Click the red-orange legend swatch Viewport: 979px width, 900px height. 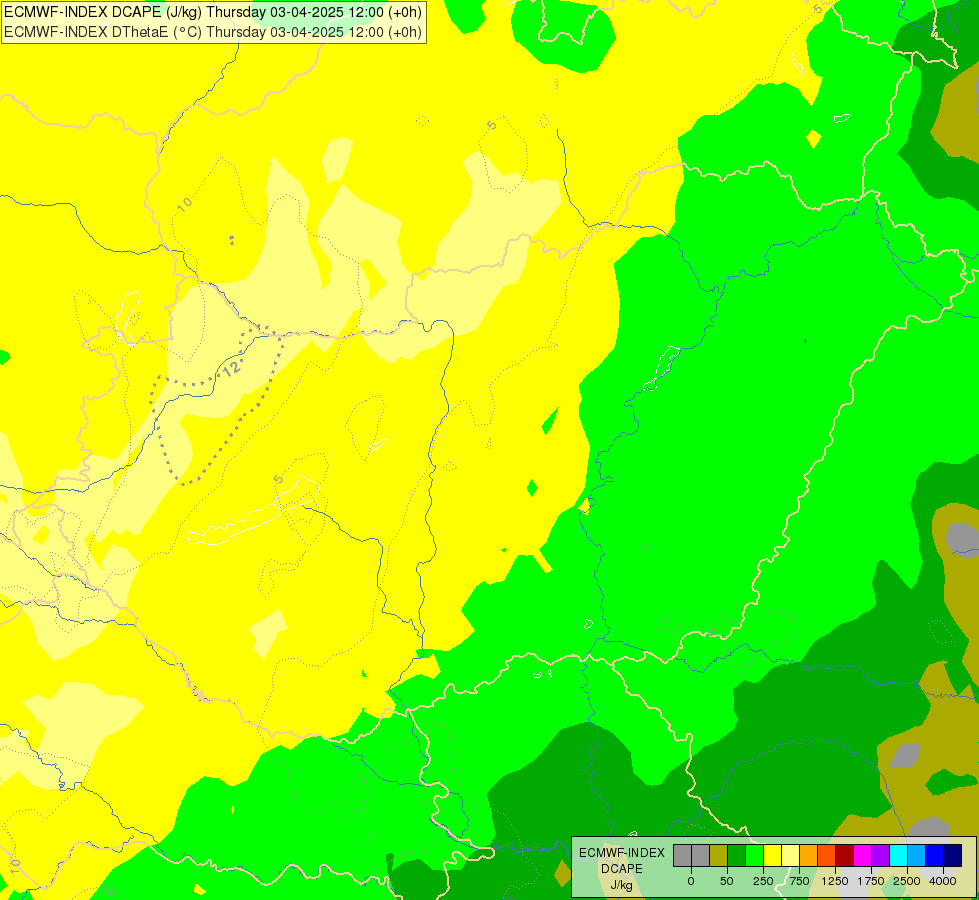[827, 856]
